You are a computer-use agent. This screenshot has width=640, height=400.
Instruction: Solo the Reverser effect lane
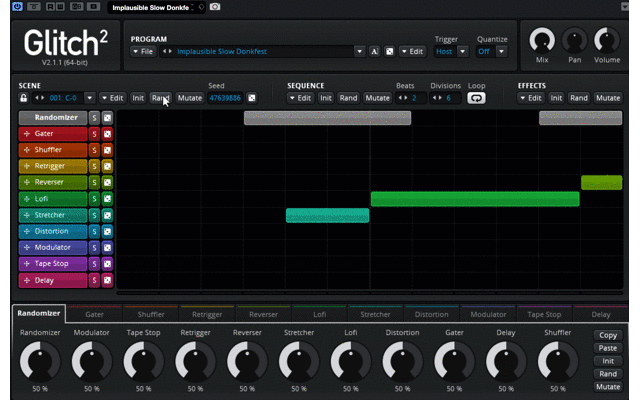click(x=94, y=182)
